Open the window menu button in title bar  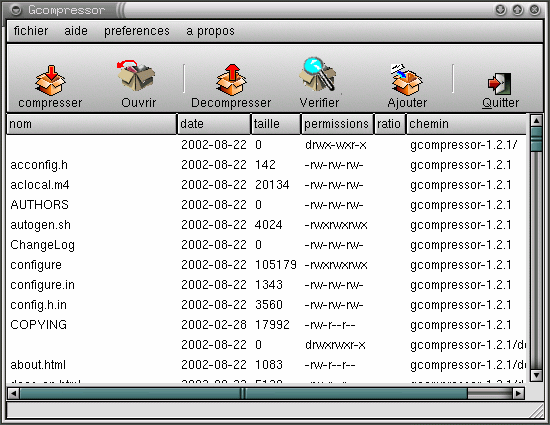pos(16,10)
